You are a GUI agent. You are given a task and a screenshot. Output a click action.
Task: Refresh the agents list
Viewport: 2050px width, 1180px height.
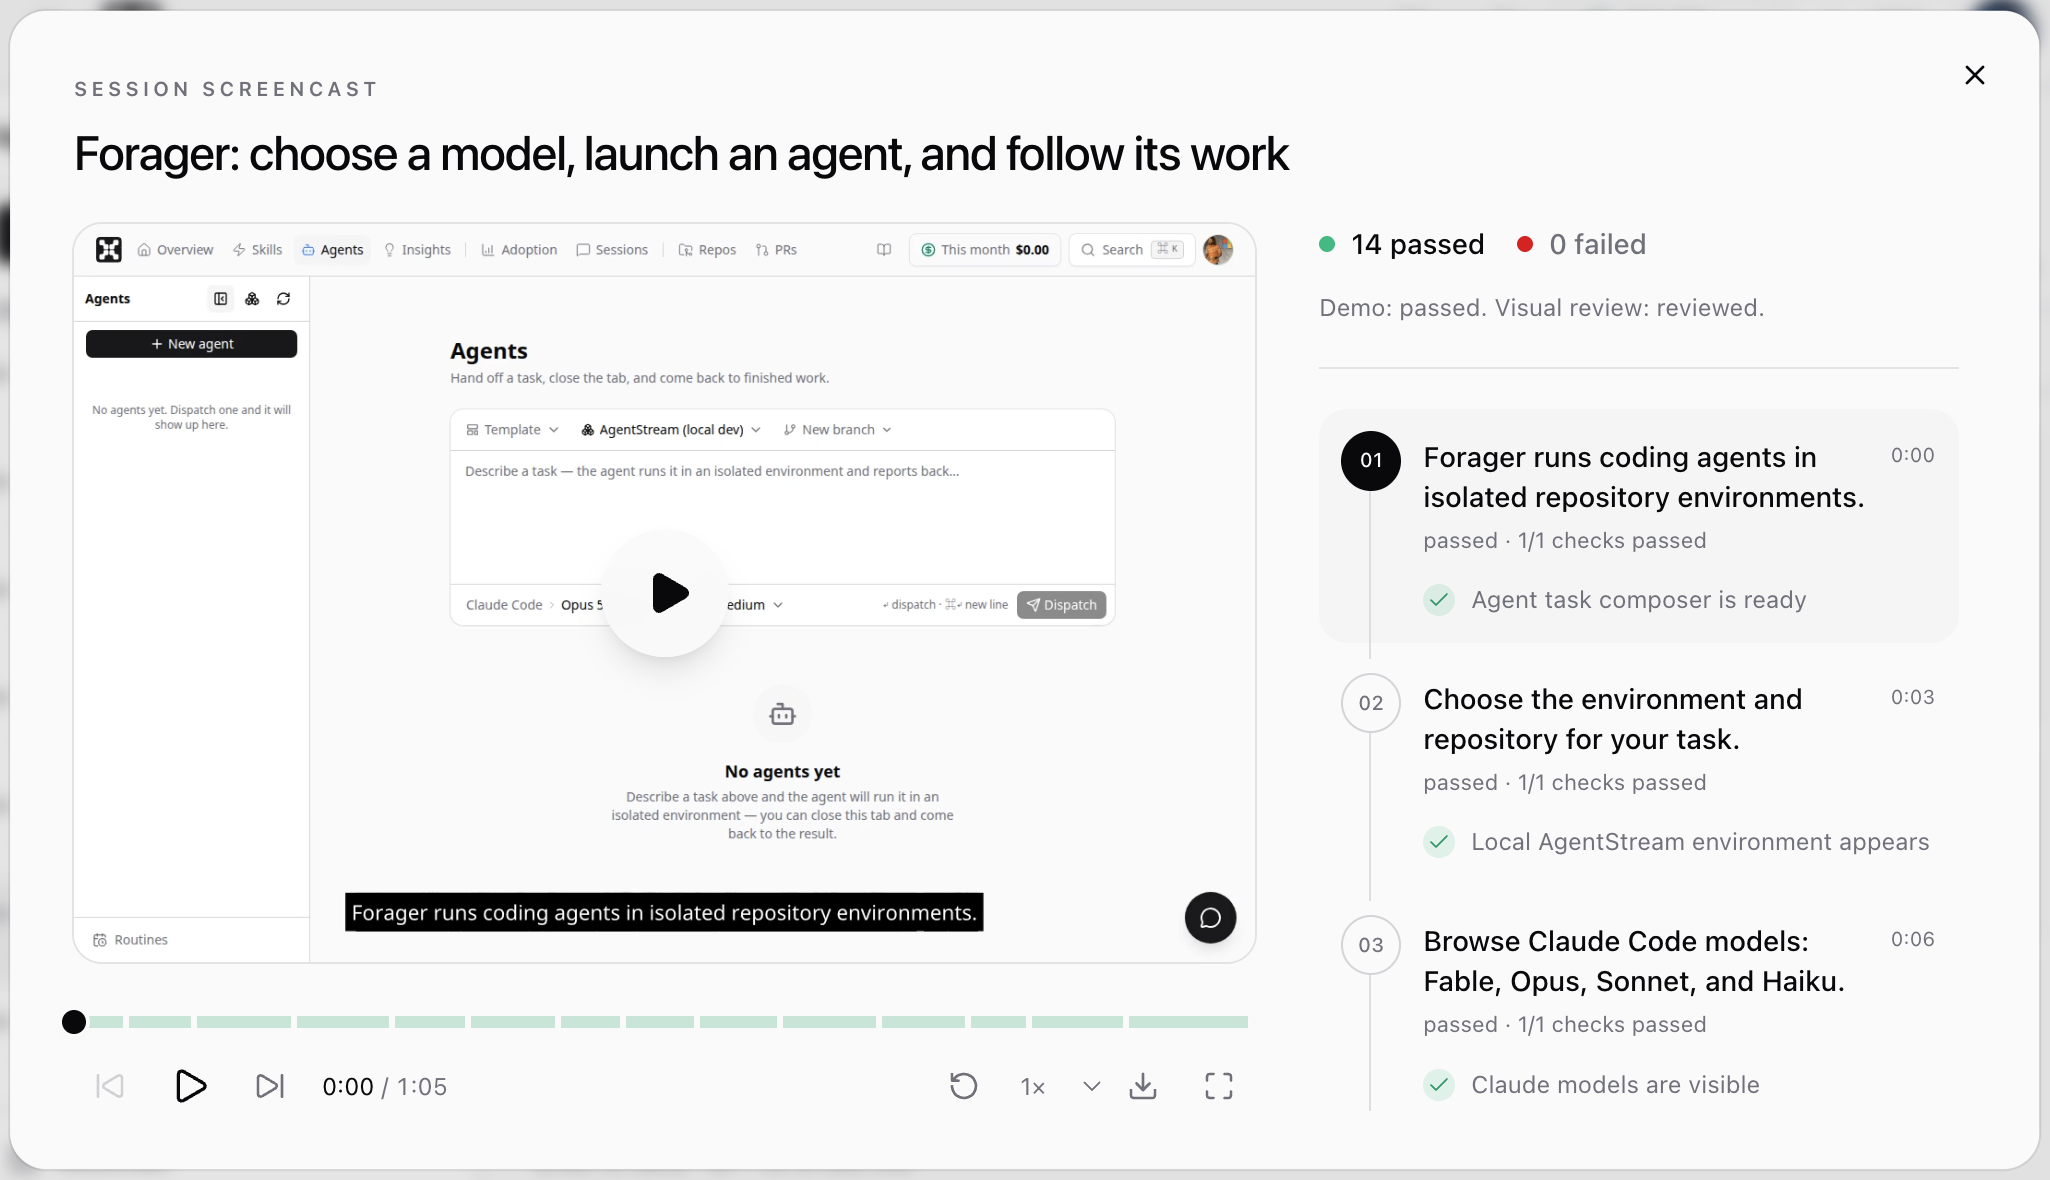(284, 299)
